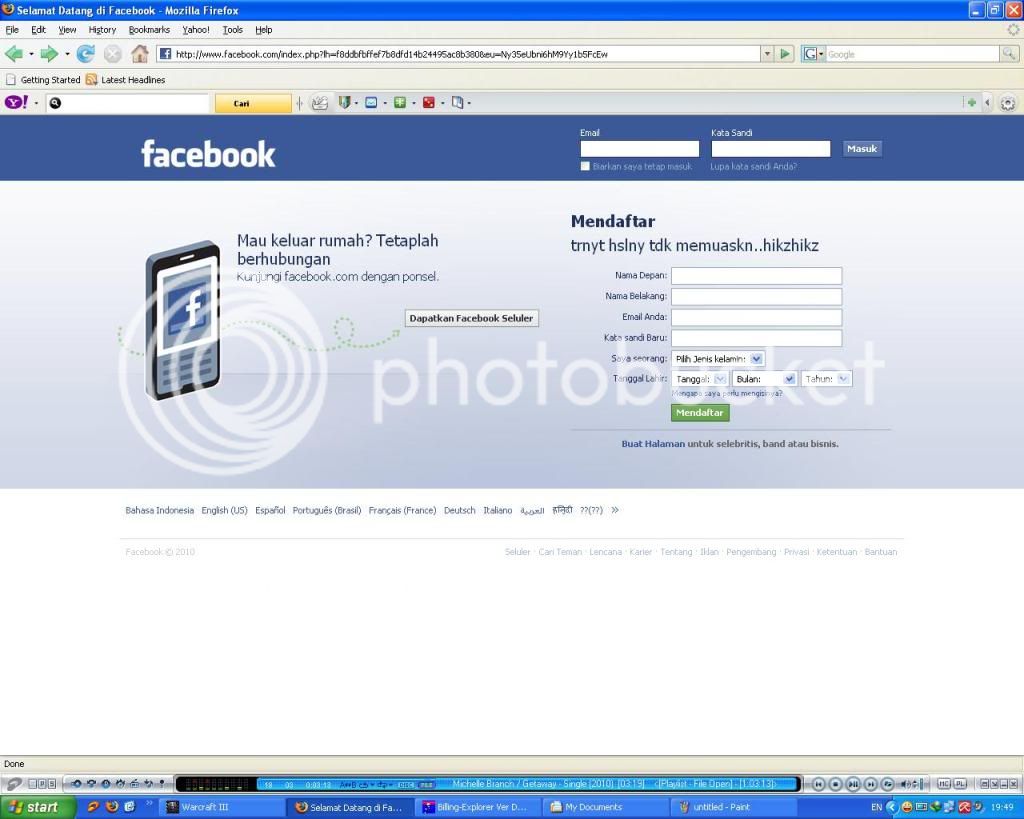The image size is (1024, 819).
Task: Expand the address bar history dropdown
Action: coord(767,54)
